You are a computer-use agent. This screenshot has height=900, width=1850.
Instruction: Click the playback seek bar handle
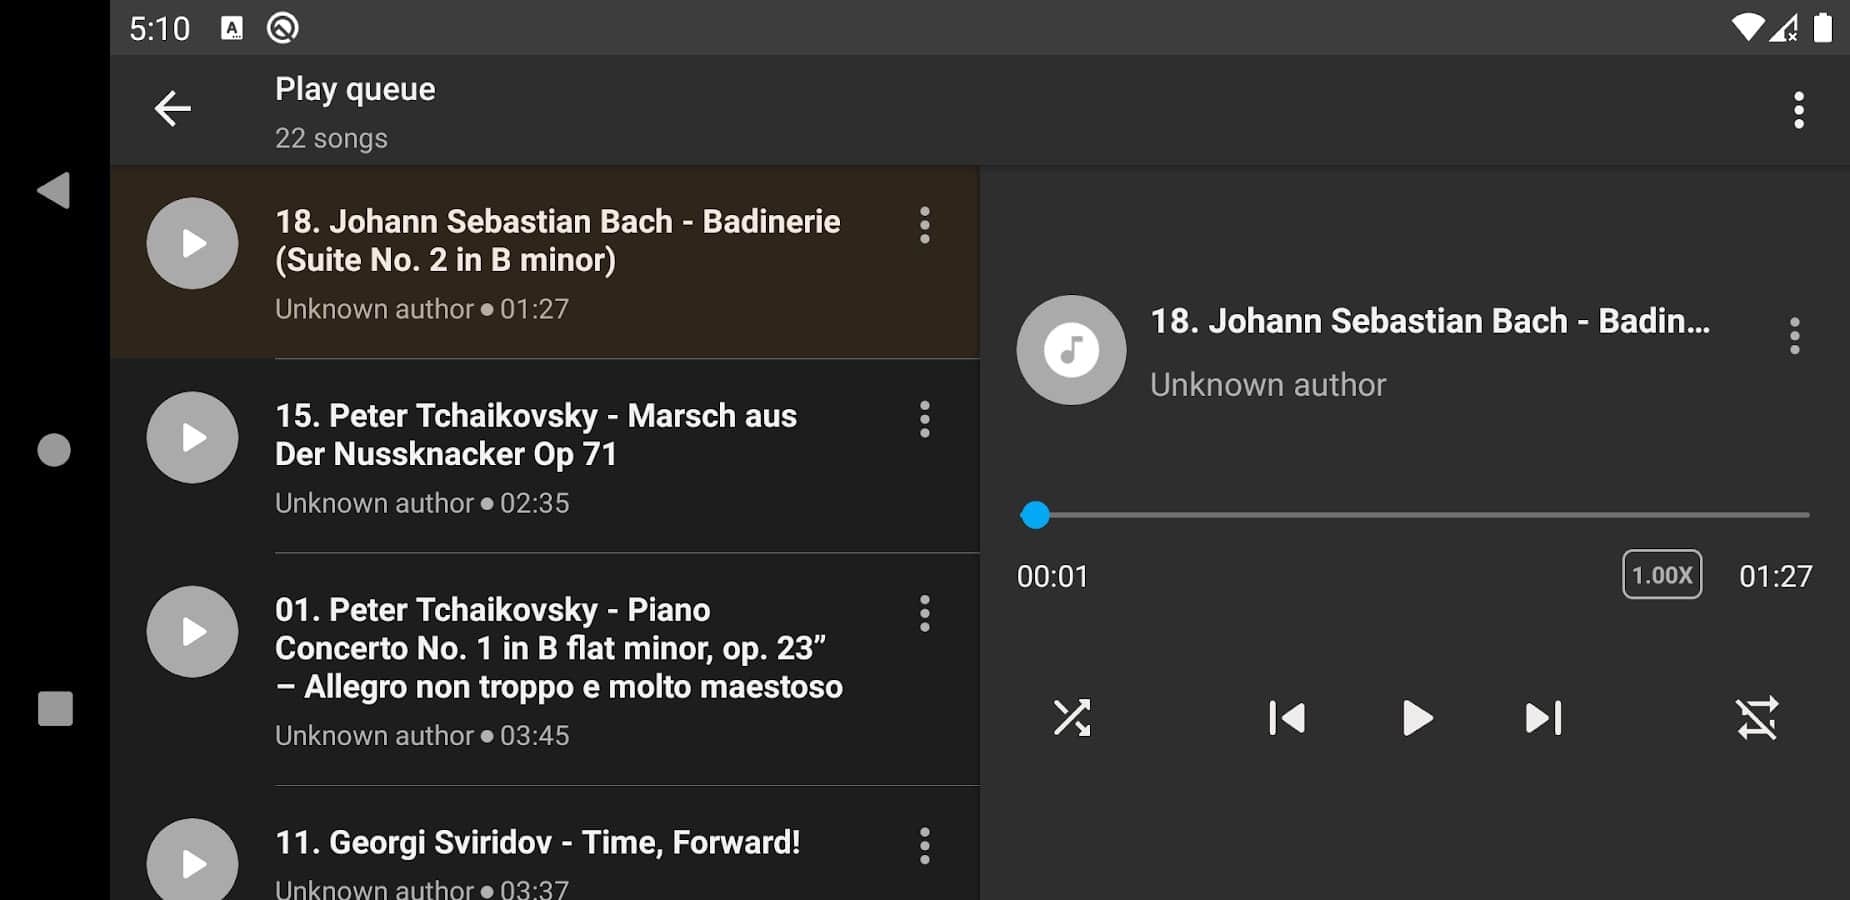1035,515
